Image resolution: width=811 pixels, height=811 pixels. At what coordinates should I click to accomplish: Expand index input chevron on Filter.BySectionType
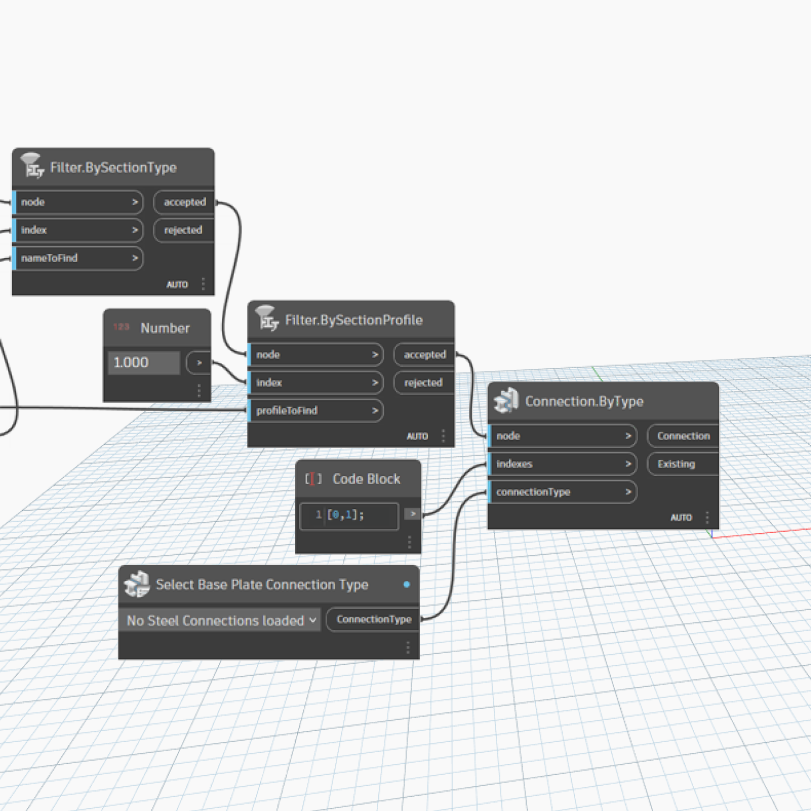[135, 230]
